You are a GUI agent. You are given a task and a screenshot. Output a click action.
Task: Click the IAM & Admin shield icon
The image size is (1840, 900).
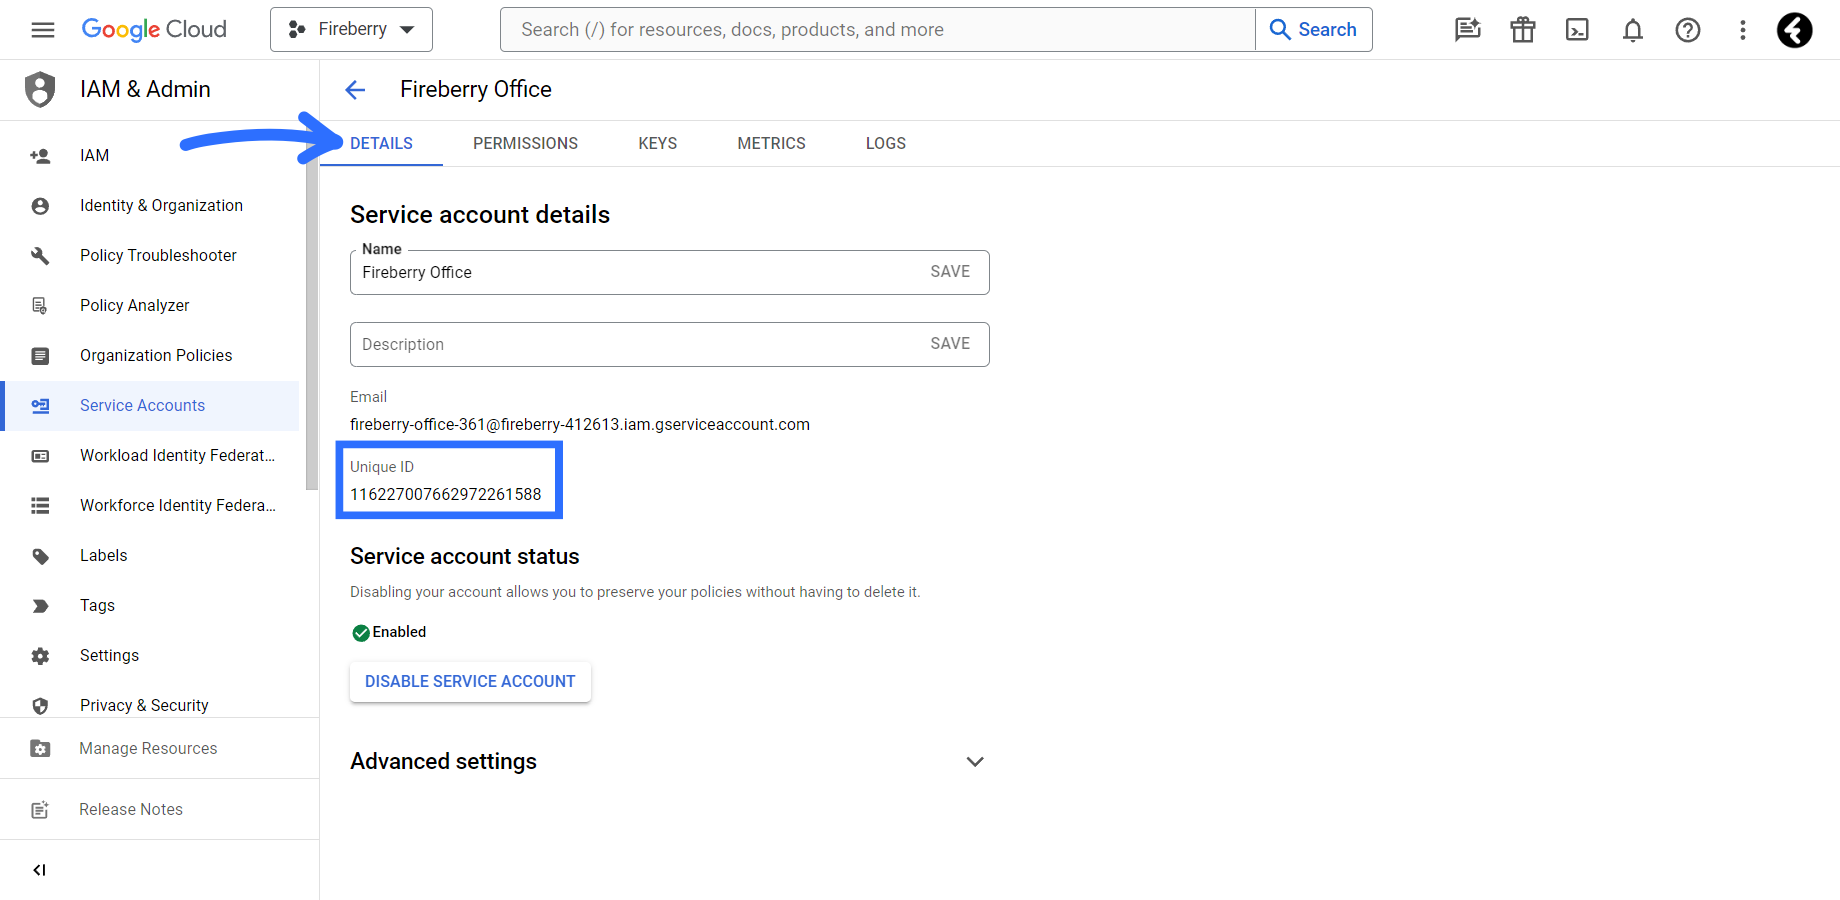pos(40,89)
